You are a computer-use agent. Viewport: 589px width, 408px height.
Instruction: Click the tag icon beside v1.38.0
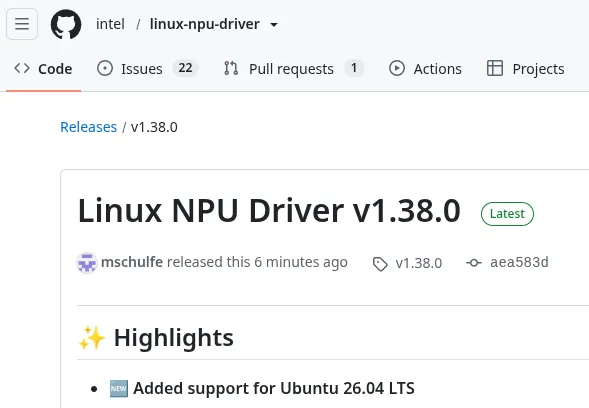380,264
